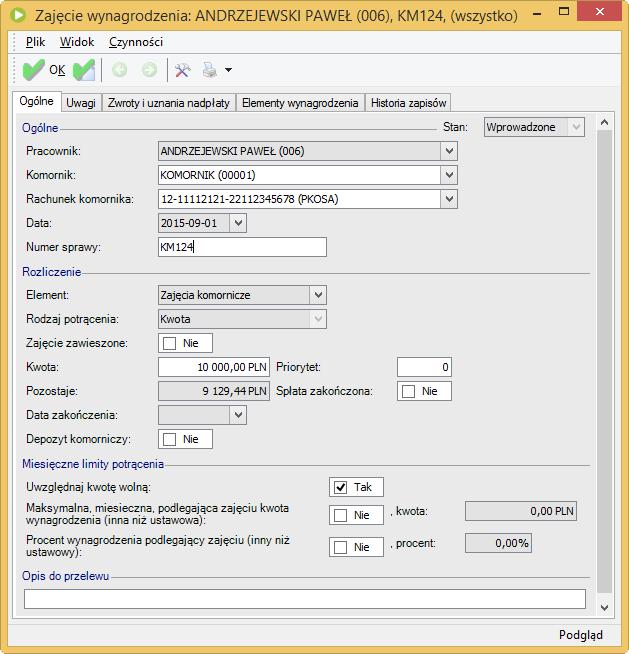Toggle the Depozyt komorniczy checkbox
The width and height of the screenshot is (629, 654).
point(169,440)
